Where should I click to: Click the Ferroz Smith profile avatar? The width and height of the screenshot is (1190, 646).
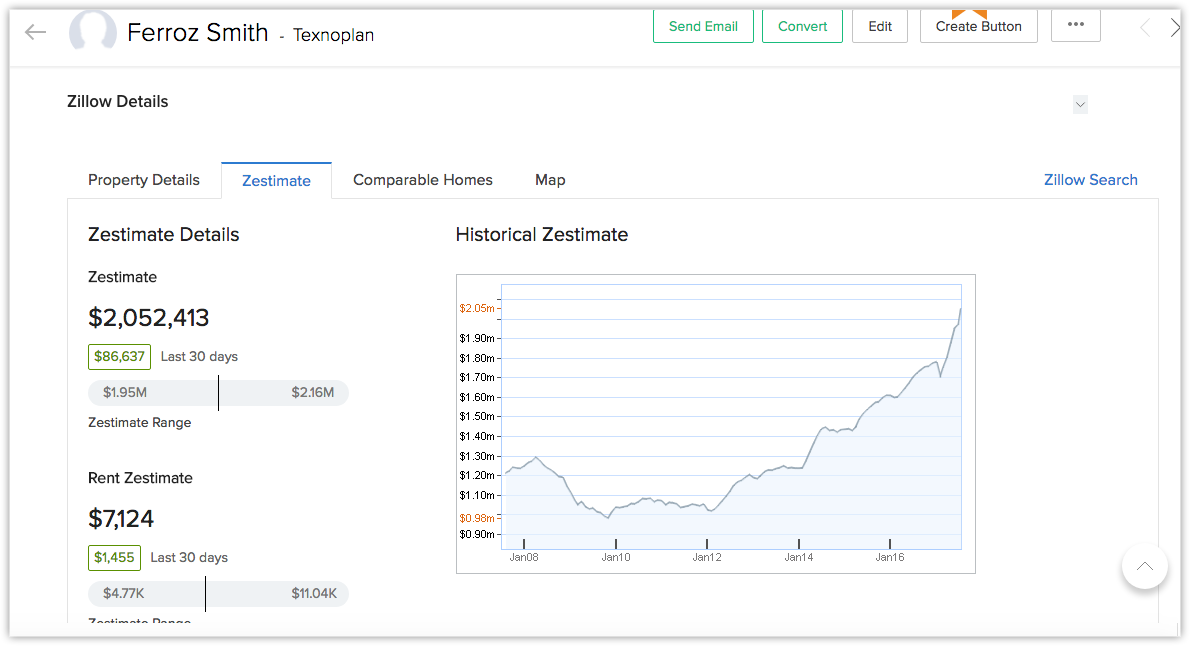(x=93, y=31)
